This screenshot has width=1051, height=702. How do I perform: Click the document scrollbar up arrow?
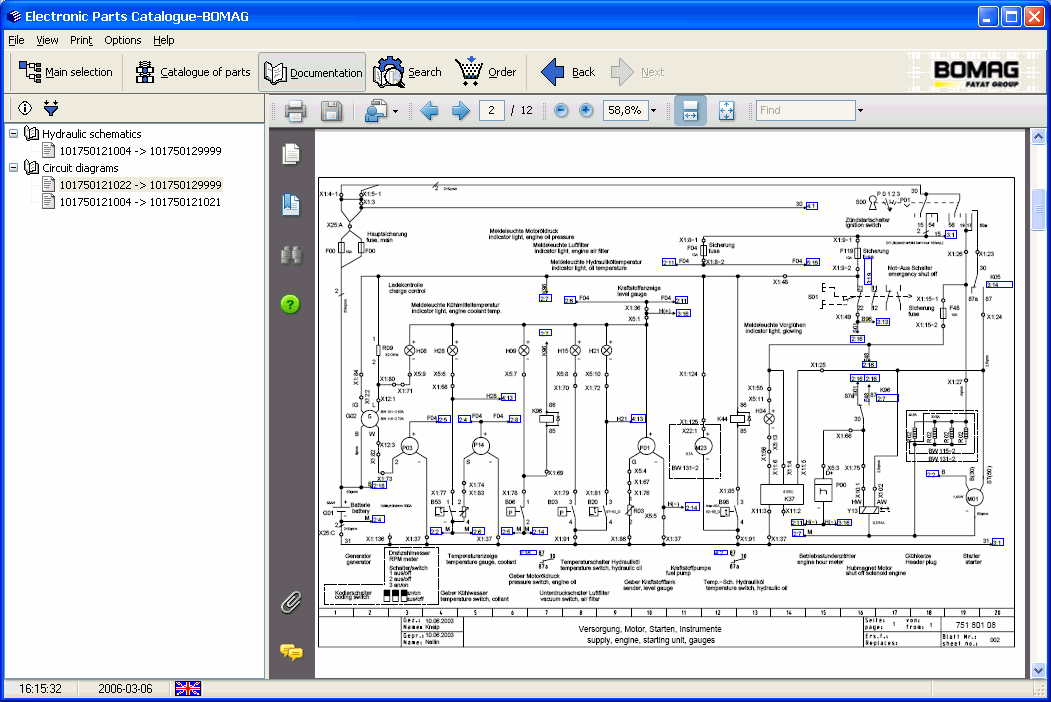coord(1038,137)
